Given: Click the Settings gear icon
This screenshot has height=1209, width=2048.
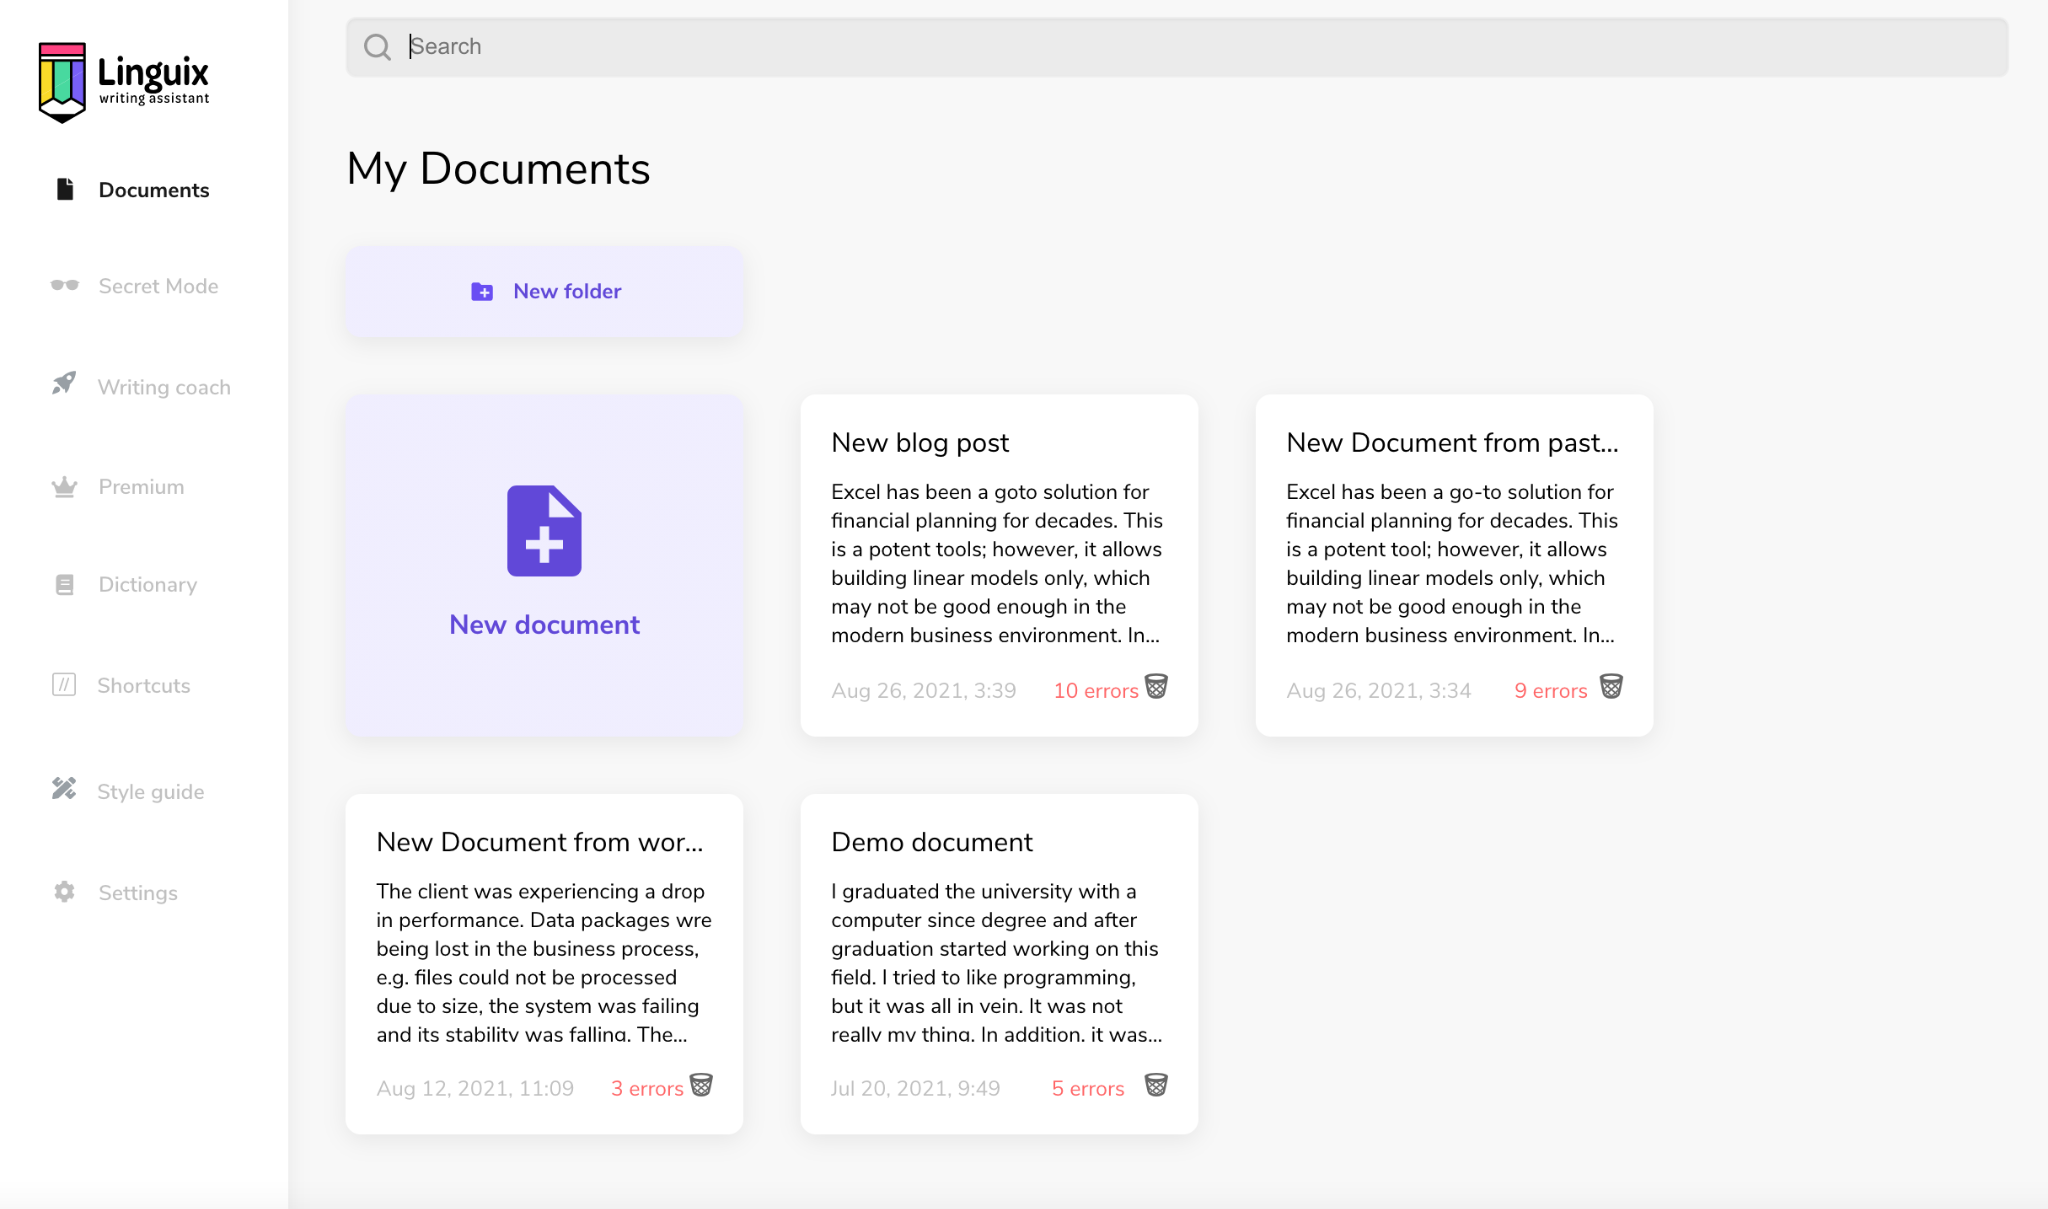Looking at the screenshot, I should (x=64, y=892).
